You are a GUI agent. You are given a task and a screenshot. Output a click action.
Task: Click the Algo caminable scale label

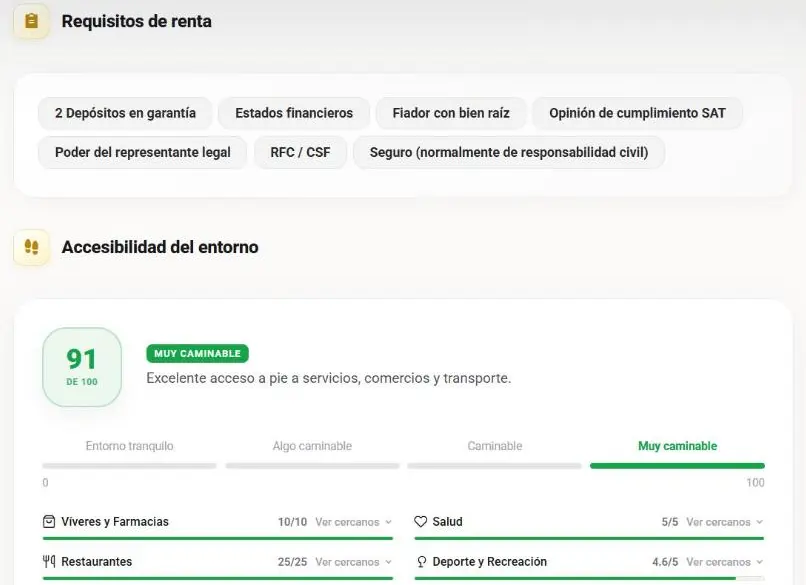(312, 446)
